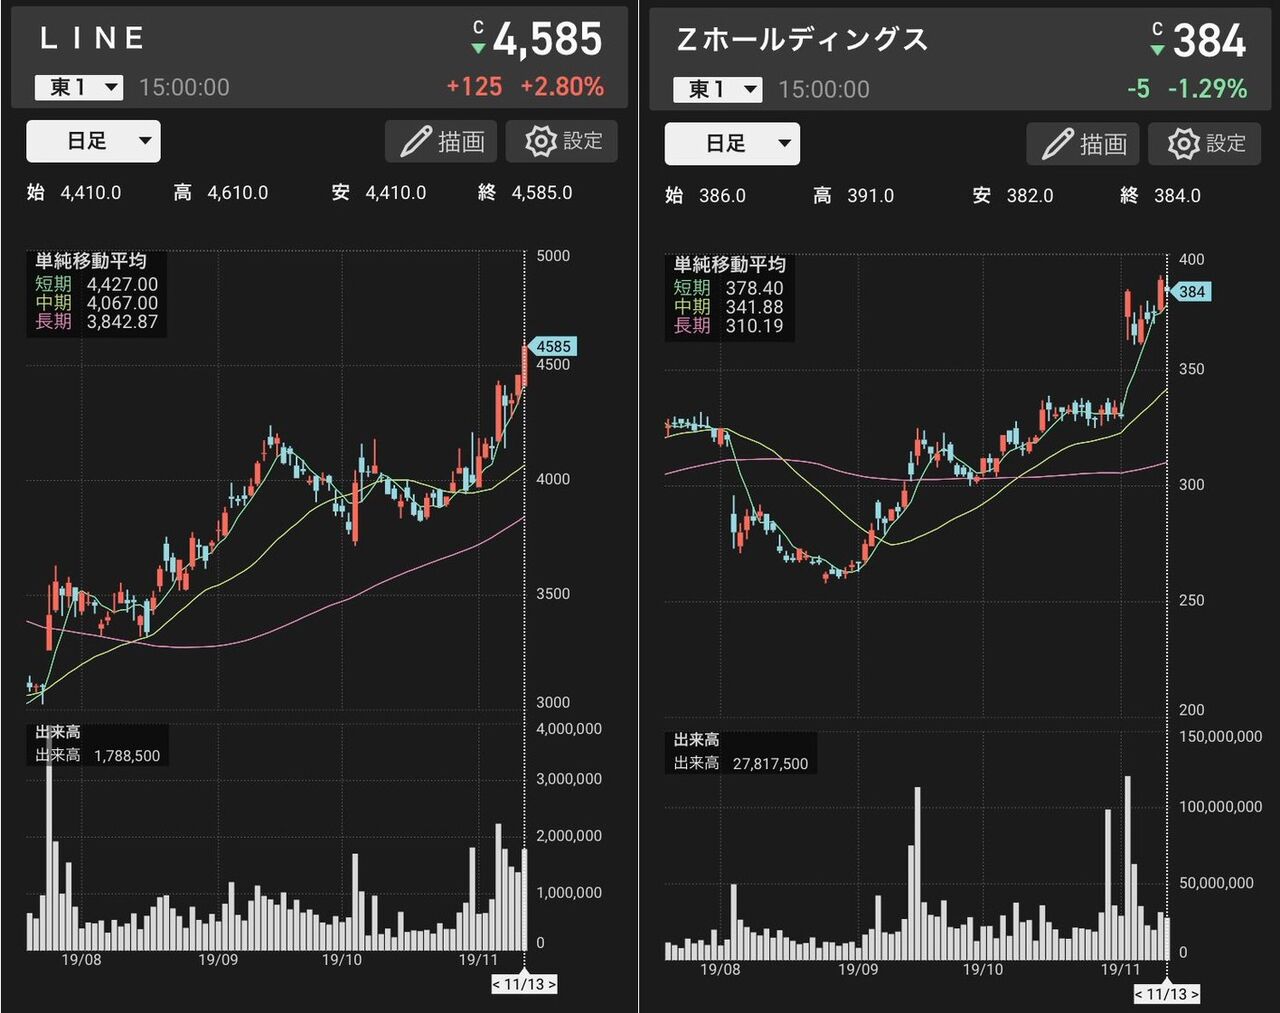Click the LINE stock name title

tap(92, 39)
